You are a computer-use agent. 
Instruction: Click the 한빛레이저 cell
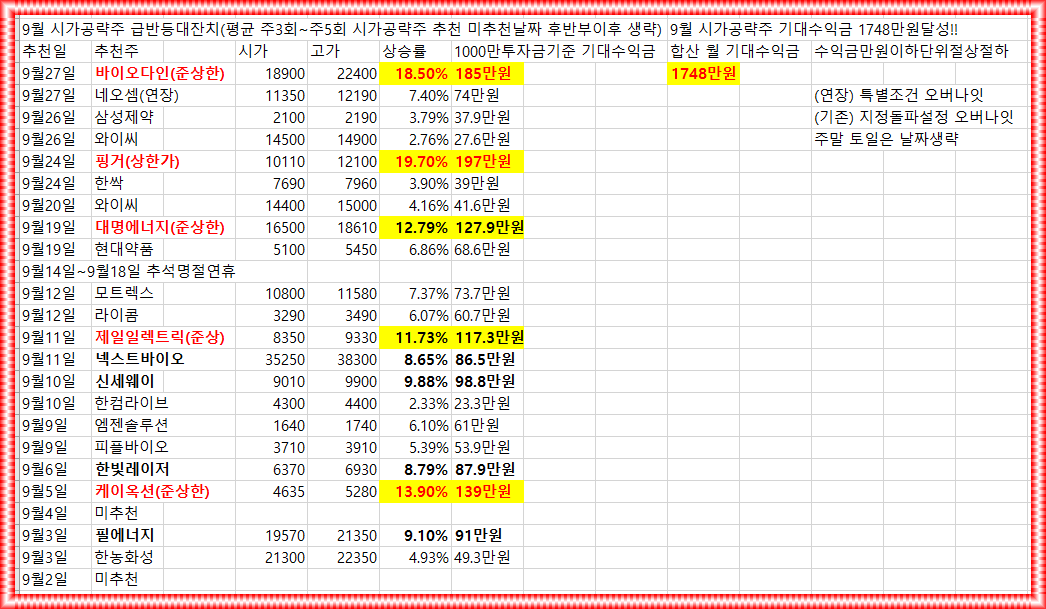point(131,470)
